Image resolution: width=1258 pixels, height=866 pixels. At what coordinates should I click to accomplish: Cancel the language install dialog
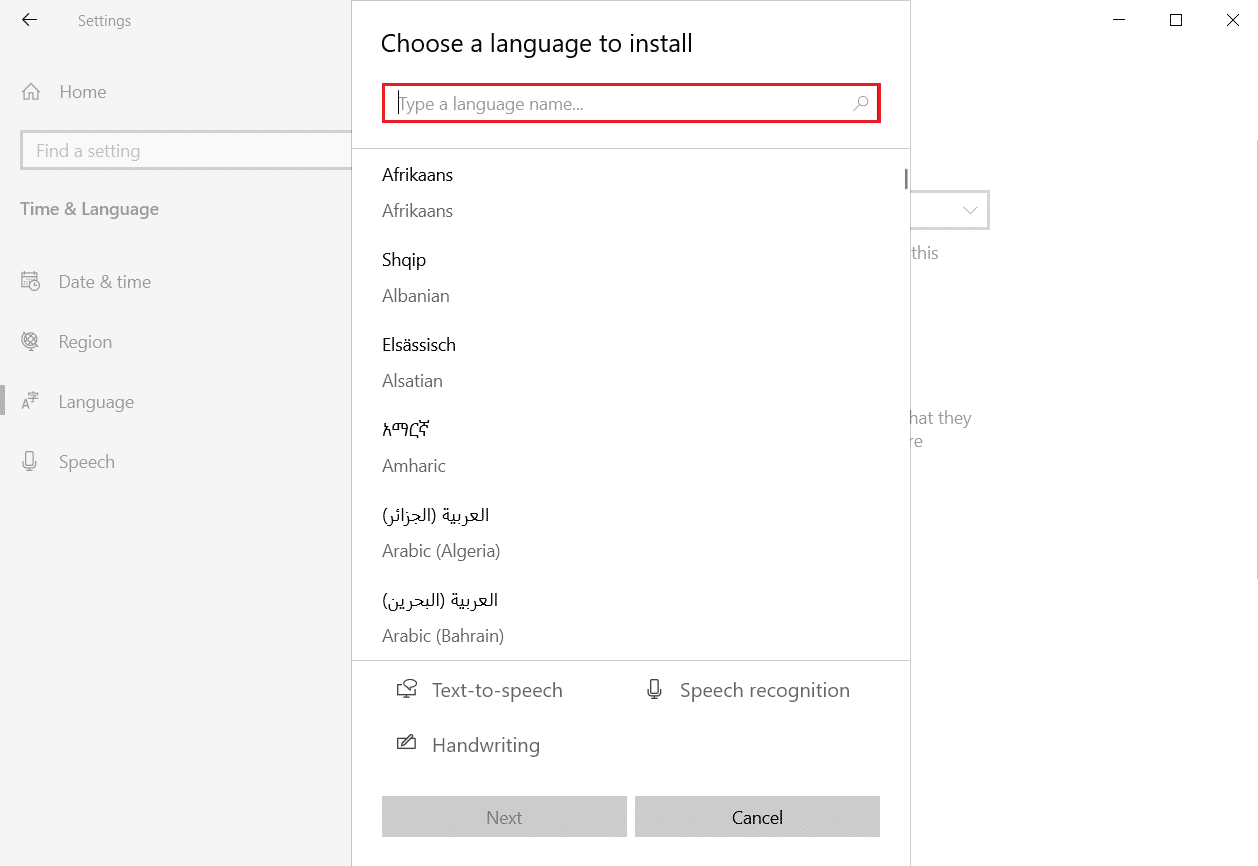click(757, 817)
